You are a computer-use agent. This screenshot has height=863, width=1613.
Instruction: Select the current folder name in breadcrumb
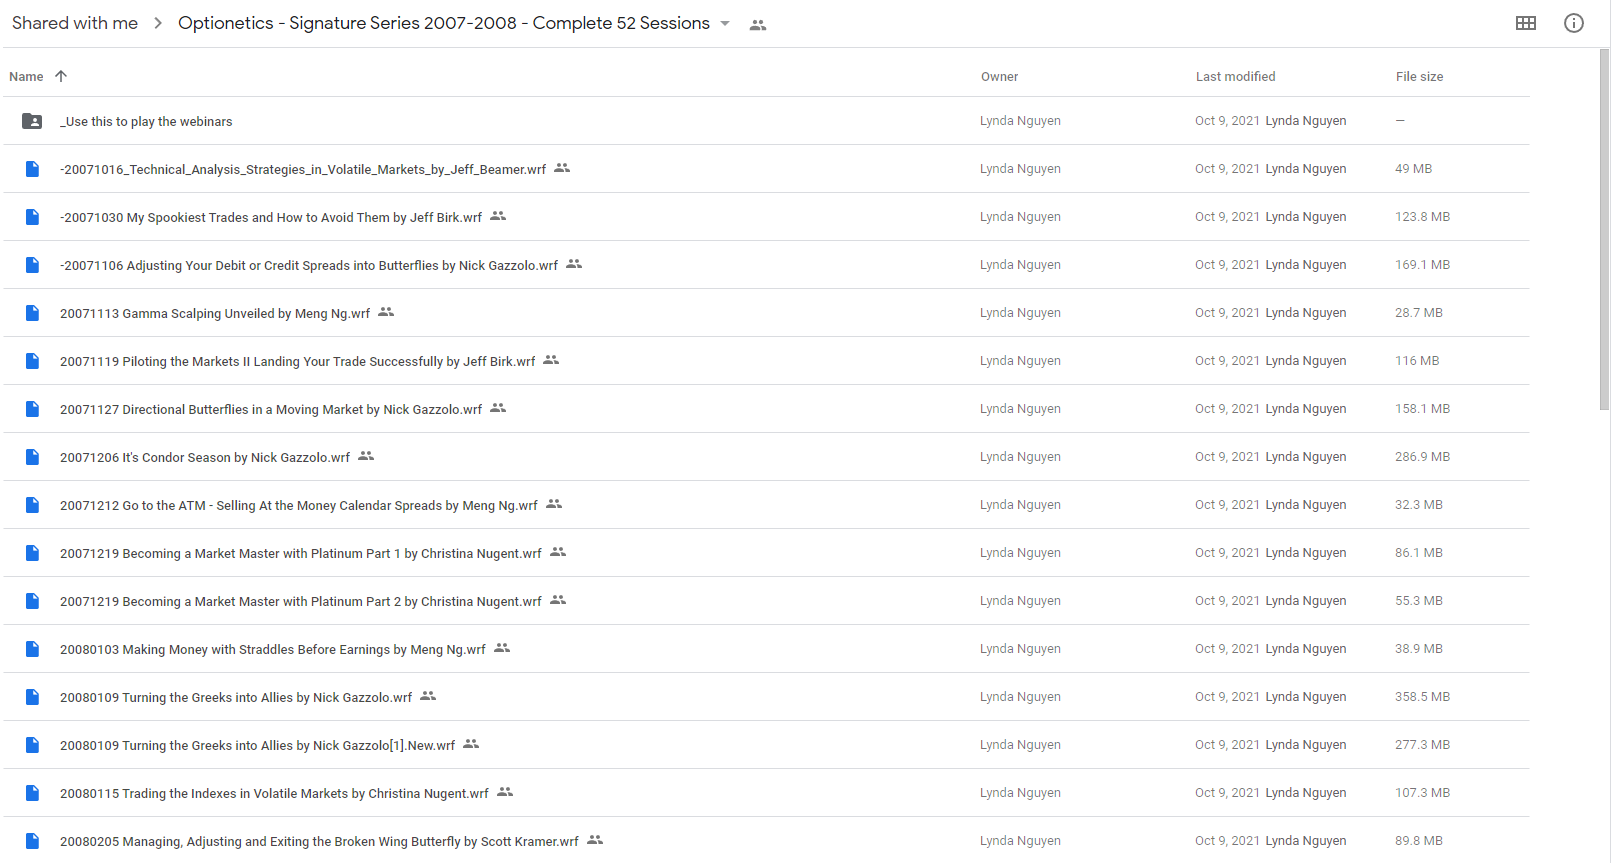coord(444,23)
